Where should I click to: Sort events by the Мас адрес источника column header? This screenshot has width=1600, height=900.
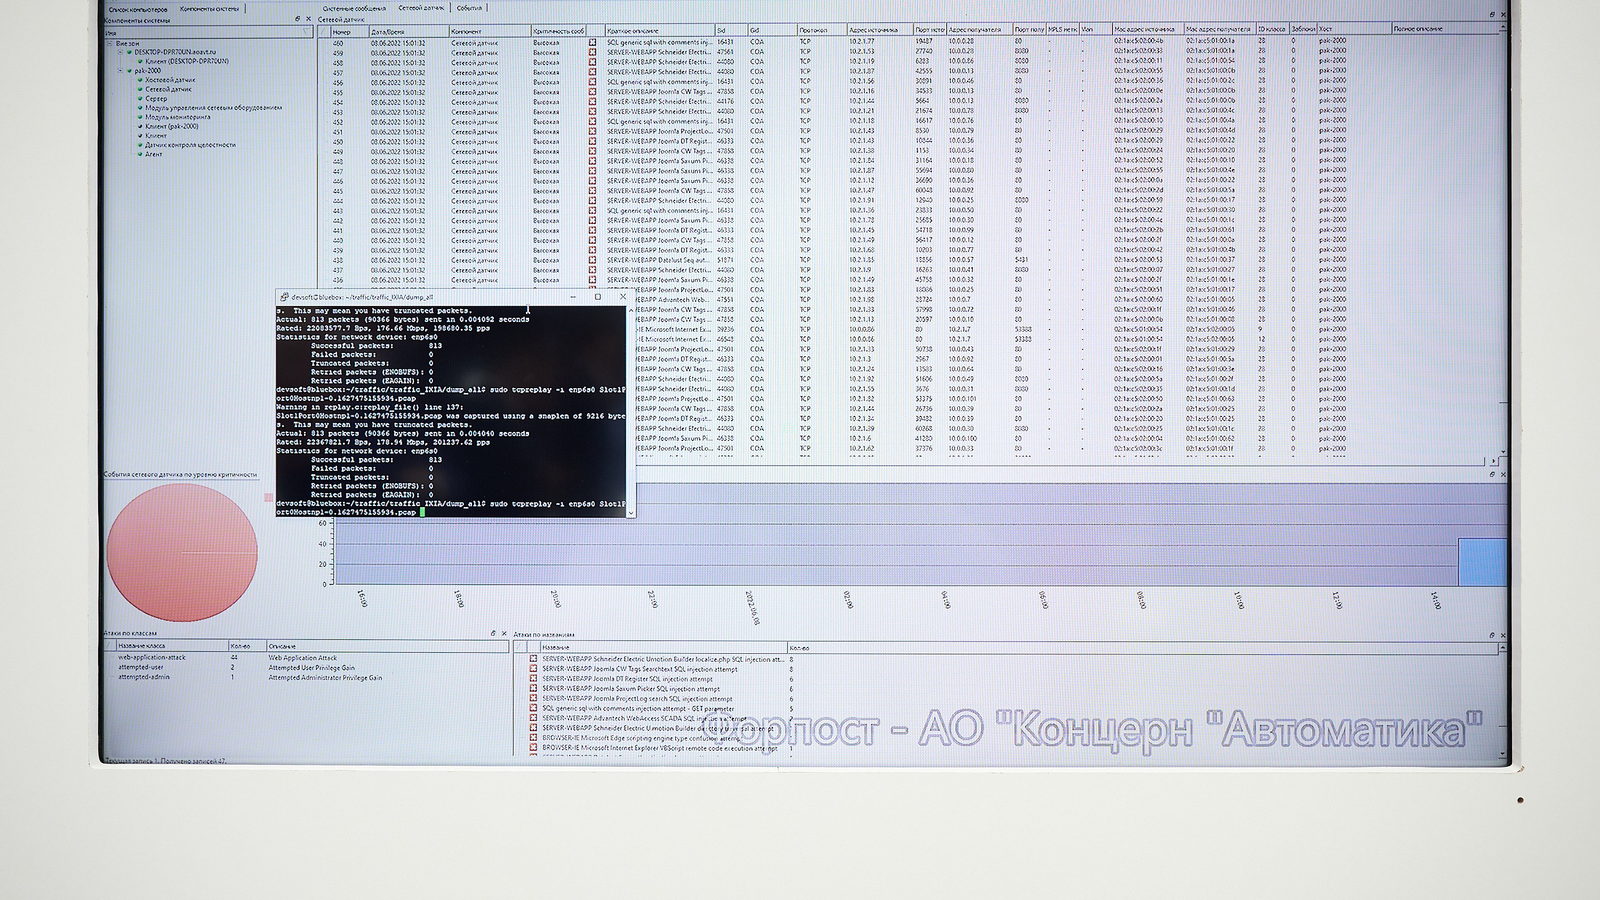1147,30
